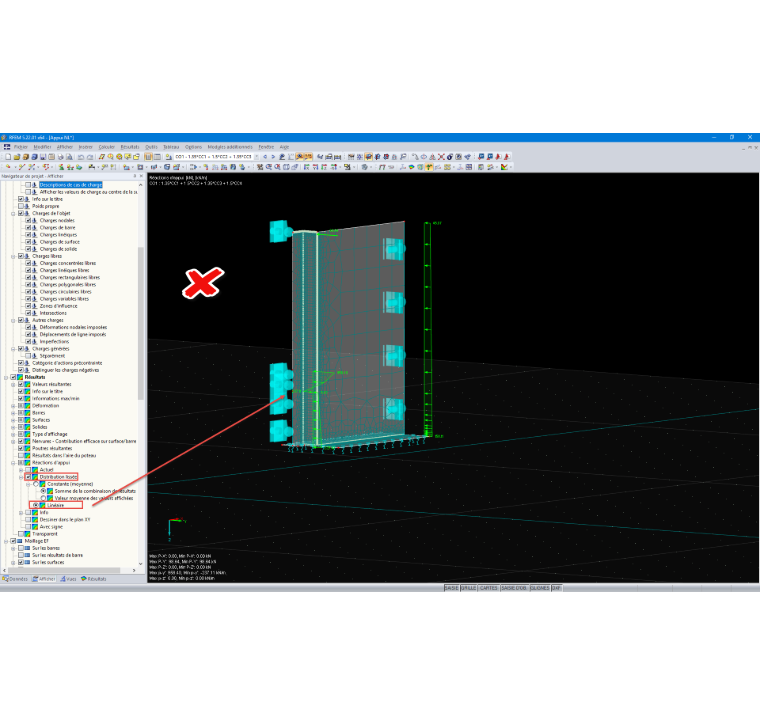The image size is (760, 725).
Task: Toggle the Charges nodales checkbox
Action: (28, 220)
